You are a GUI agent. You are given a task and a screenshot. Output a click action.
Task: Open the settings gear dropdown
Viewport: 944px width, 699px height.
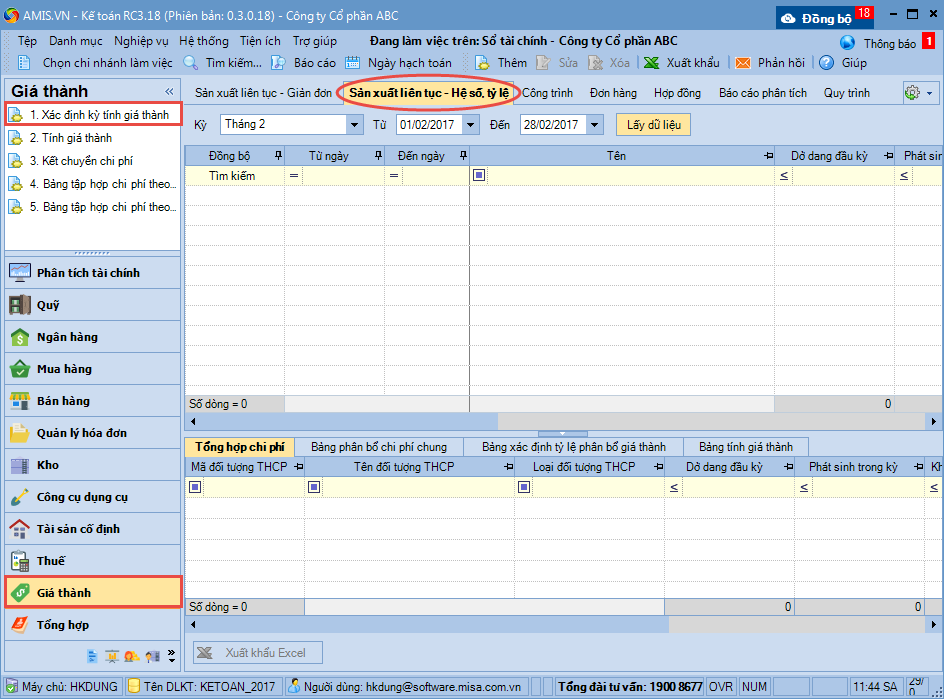(919, 92)
